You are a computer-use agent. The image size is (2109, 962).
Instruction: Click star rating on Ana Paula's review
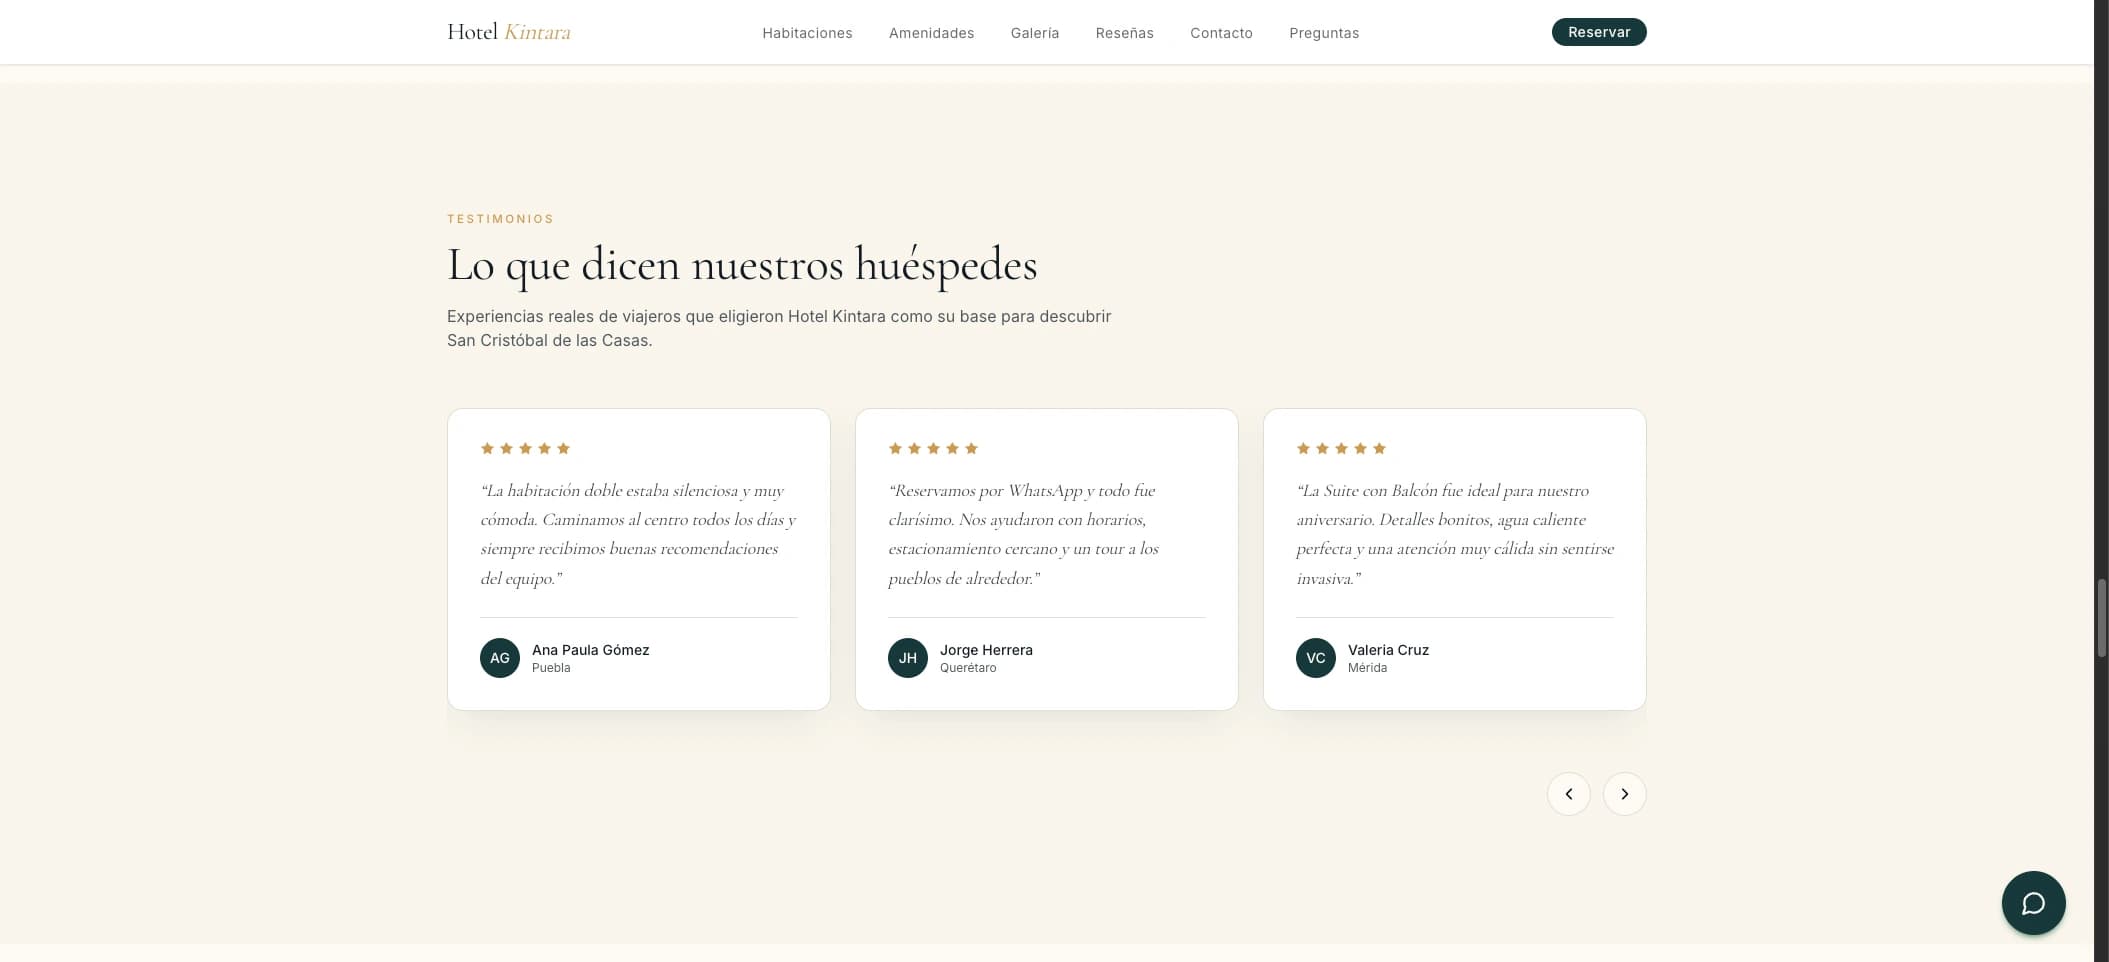(x=525, y=449)
